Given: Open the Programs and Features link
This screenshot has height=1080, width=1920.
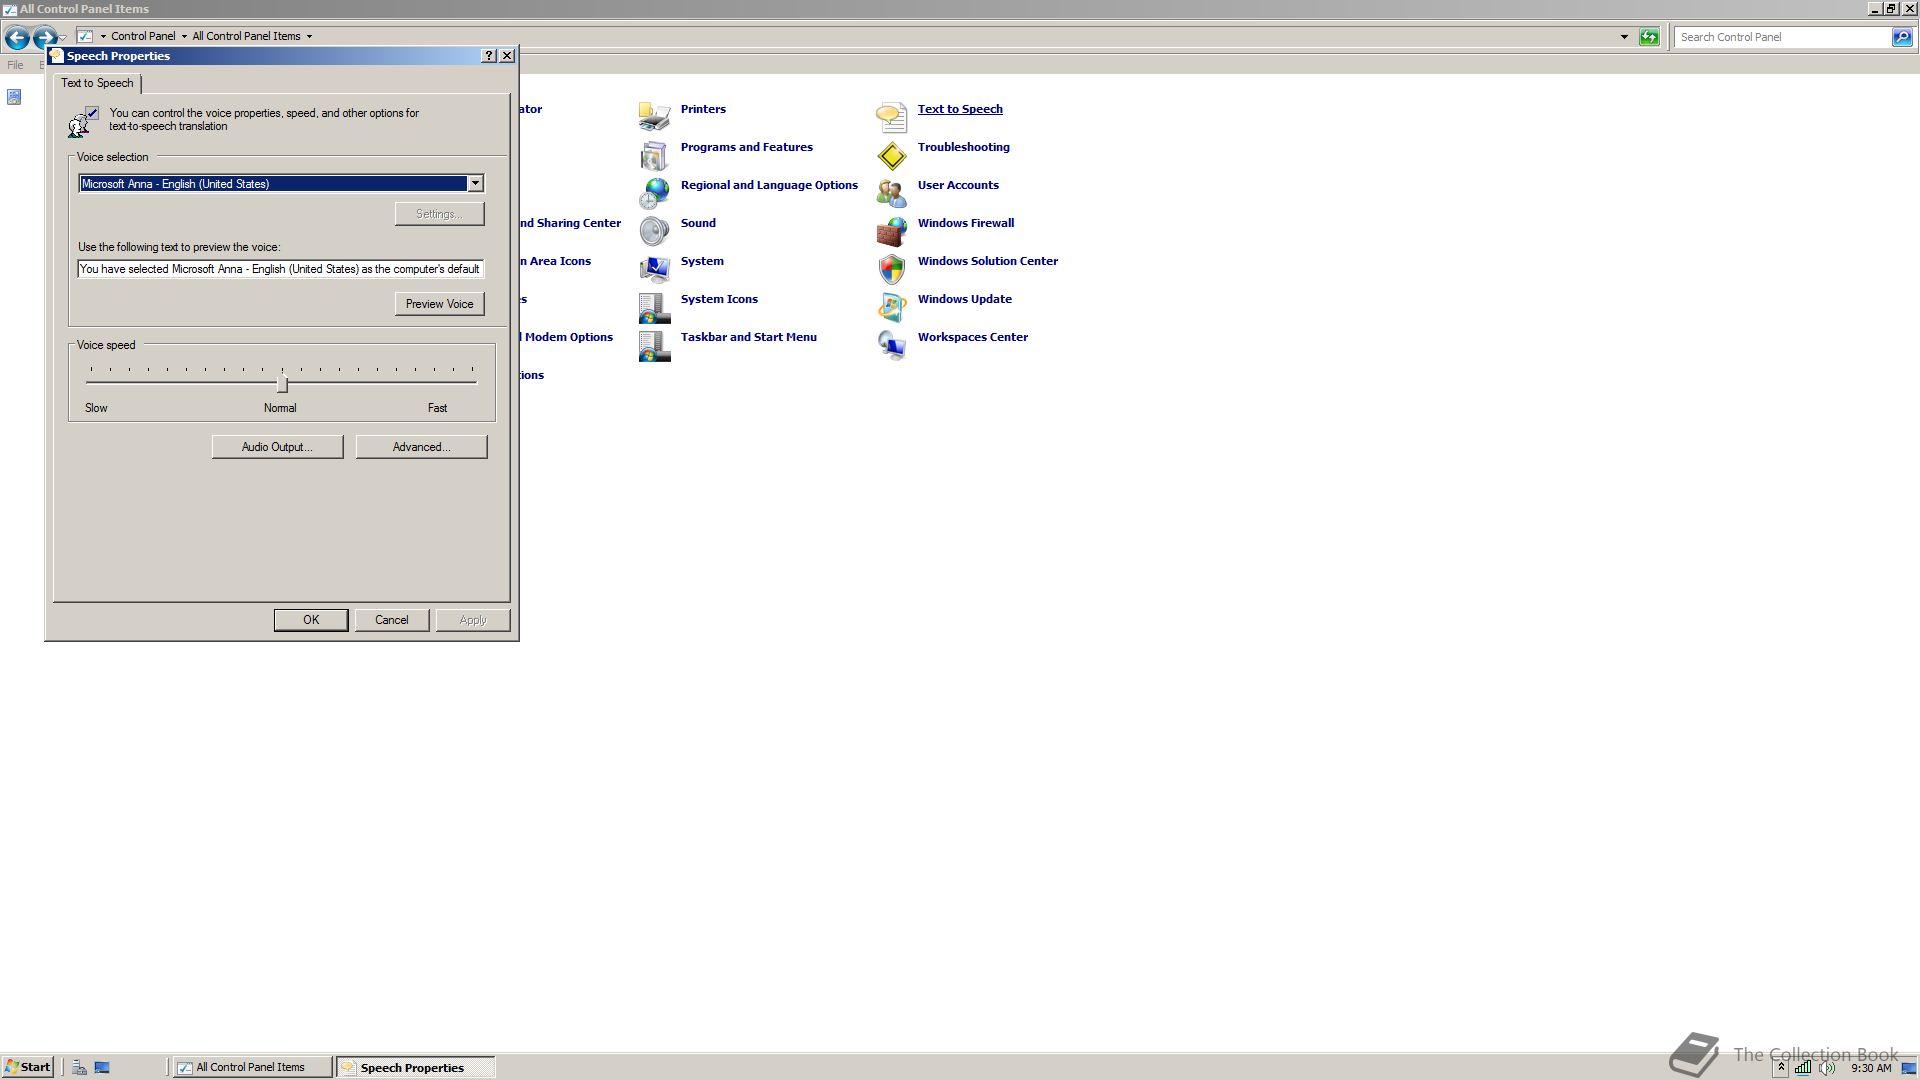Looking at the screenshot, I should point(746,147).
